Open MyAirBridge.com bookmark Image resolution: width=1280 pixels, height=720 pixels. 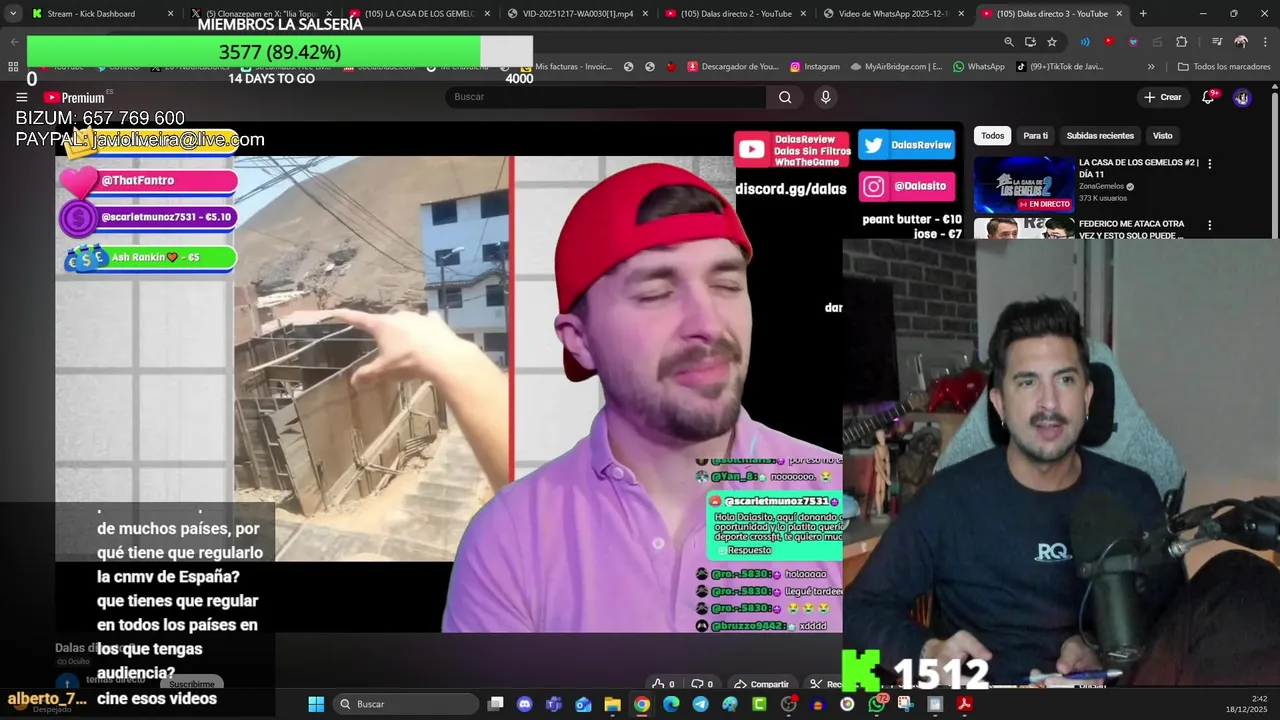[x=895, y=67]
